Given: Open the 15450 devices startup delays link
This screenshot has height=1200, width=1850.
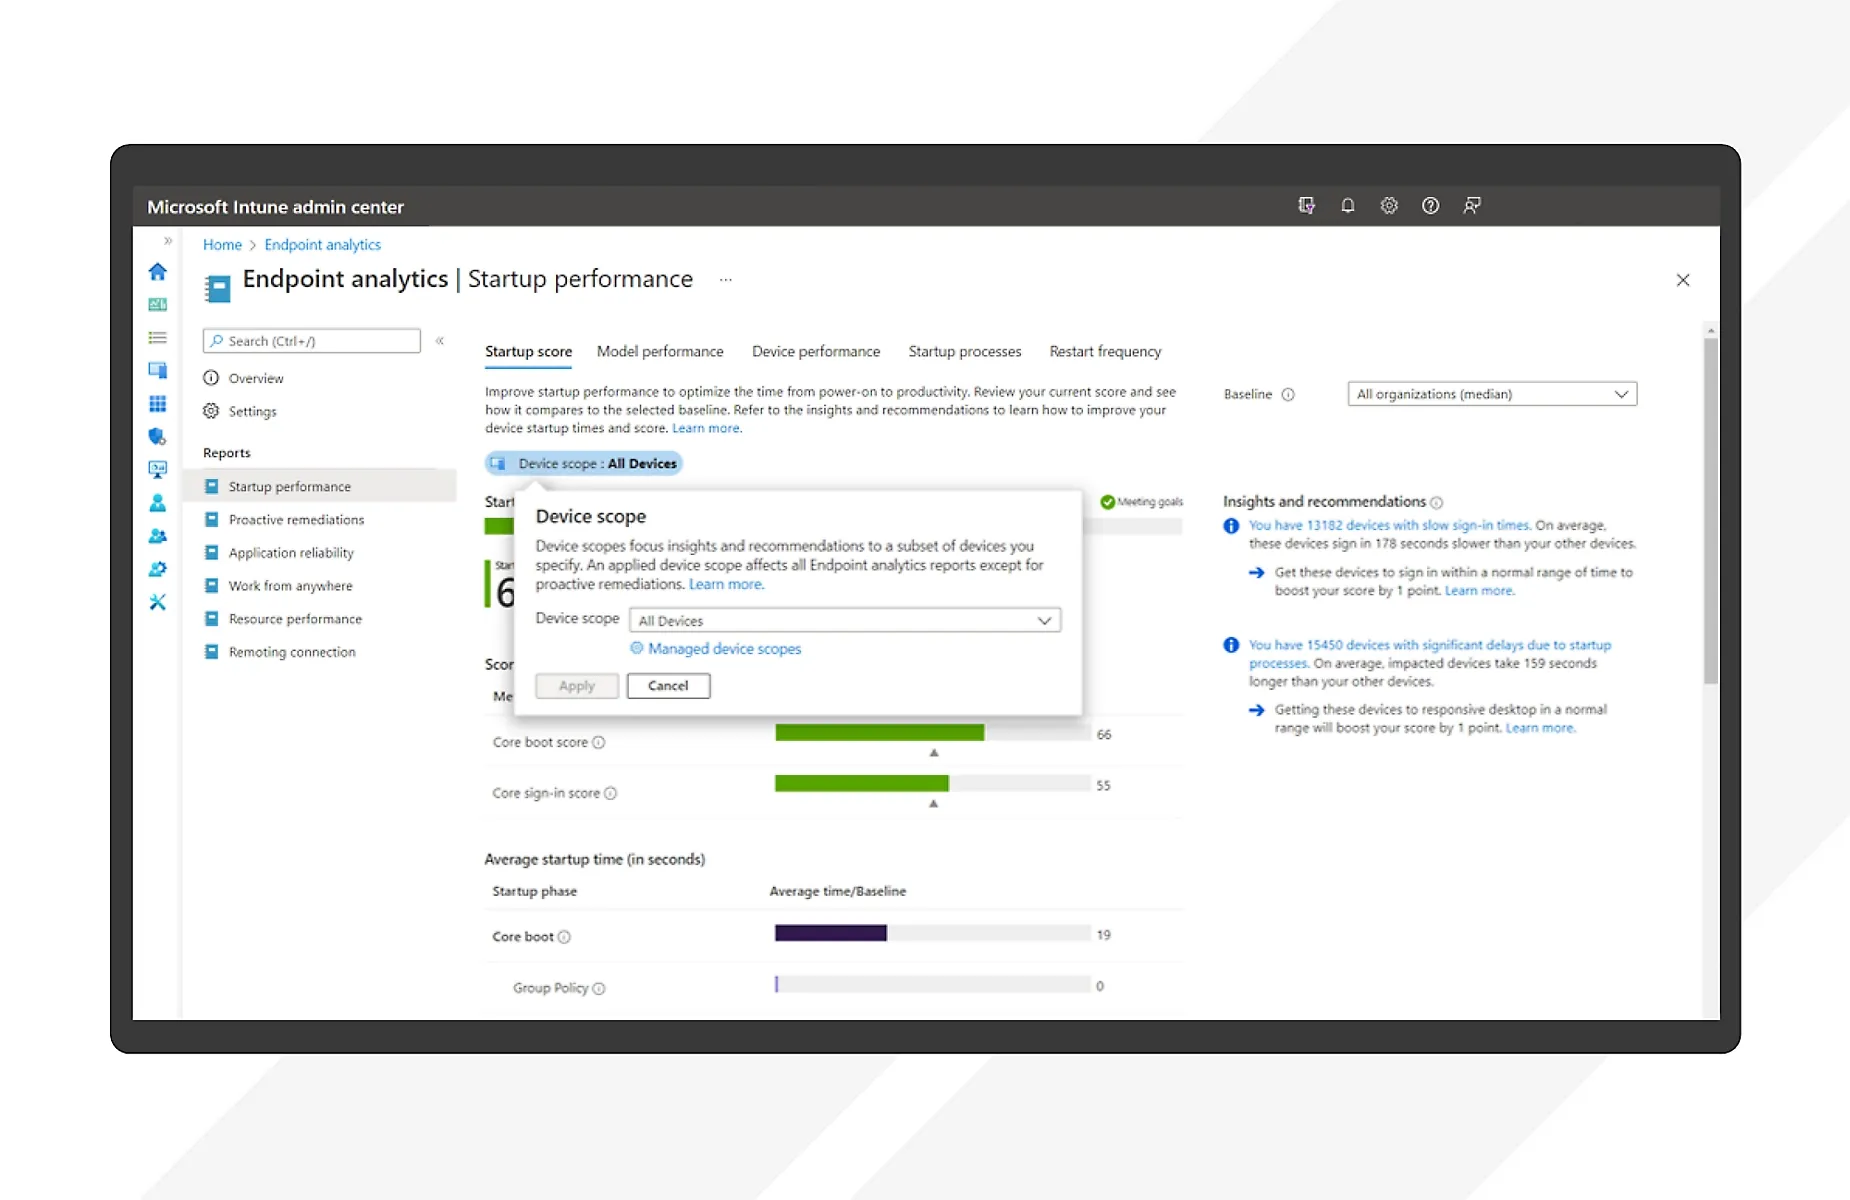Looking at the screenshot, I should [1430, 654].
